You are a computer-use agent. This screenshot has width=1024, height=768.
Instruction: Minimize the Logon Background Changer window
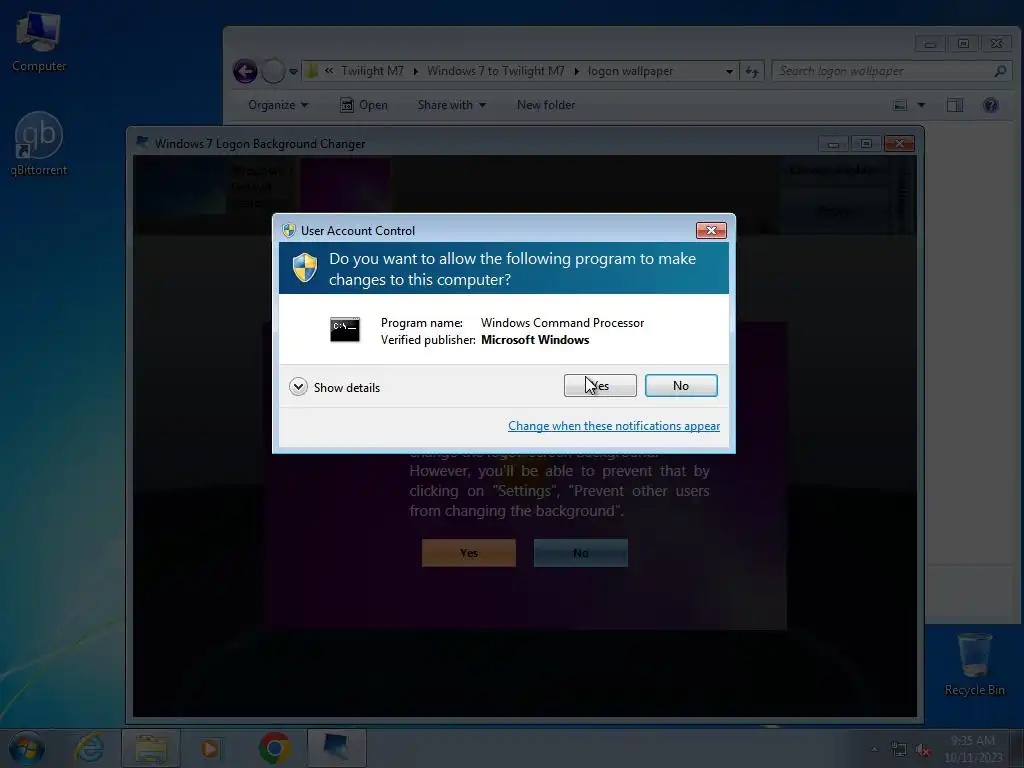tap(833, 144)
